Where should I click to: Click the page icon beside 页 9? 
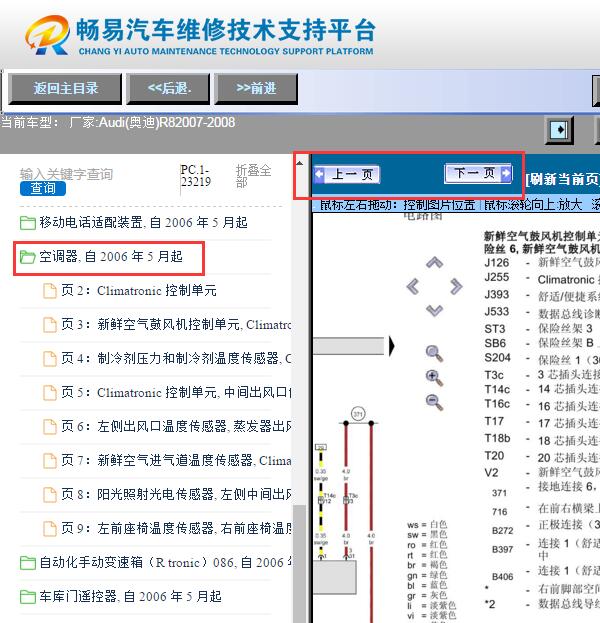(x=50, y=528)
